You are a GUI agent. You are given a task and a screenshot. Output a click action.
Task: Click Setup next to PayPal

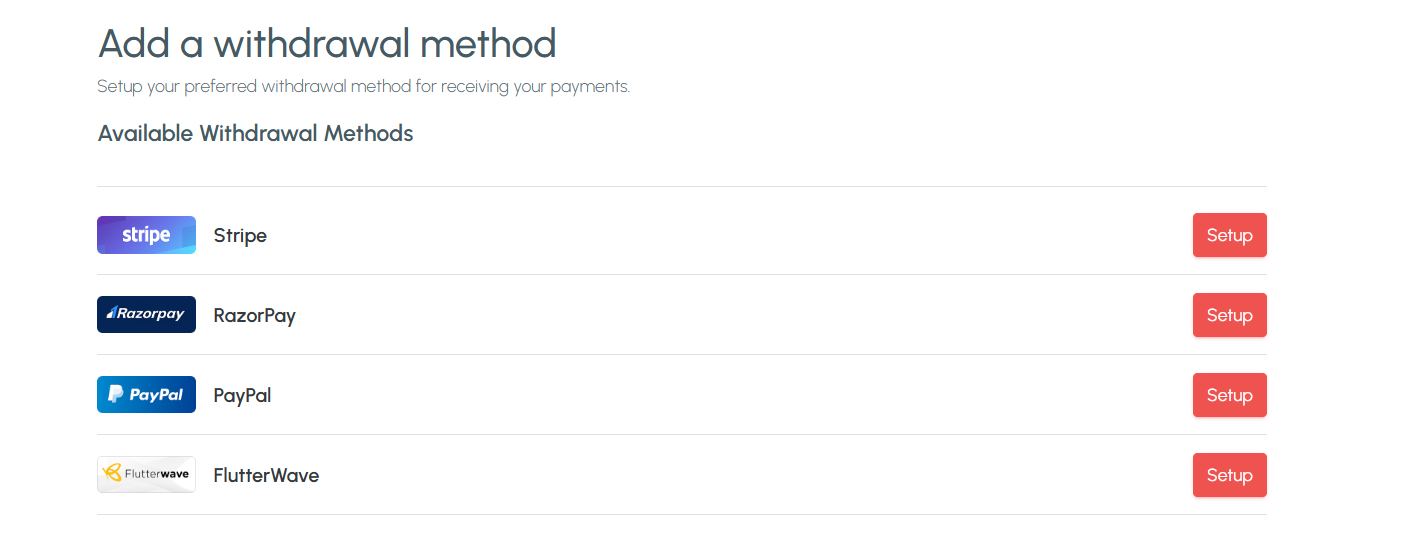pos(1229,395)
